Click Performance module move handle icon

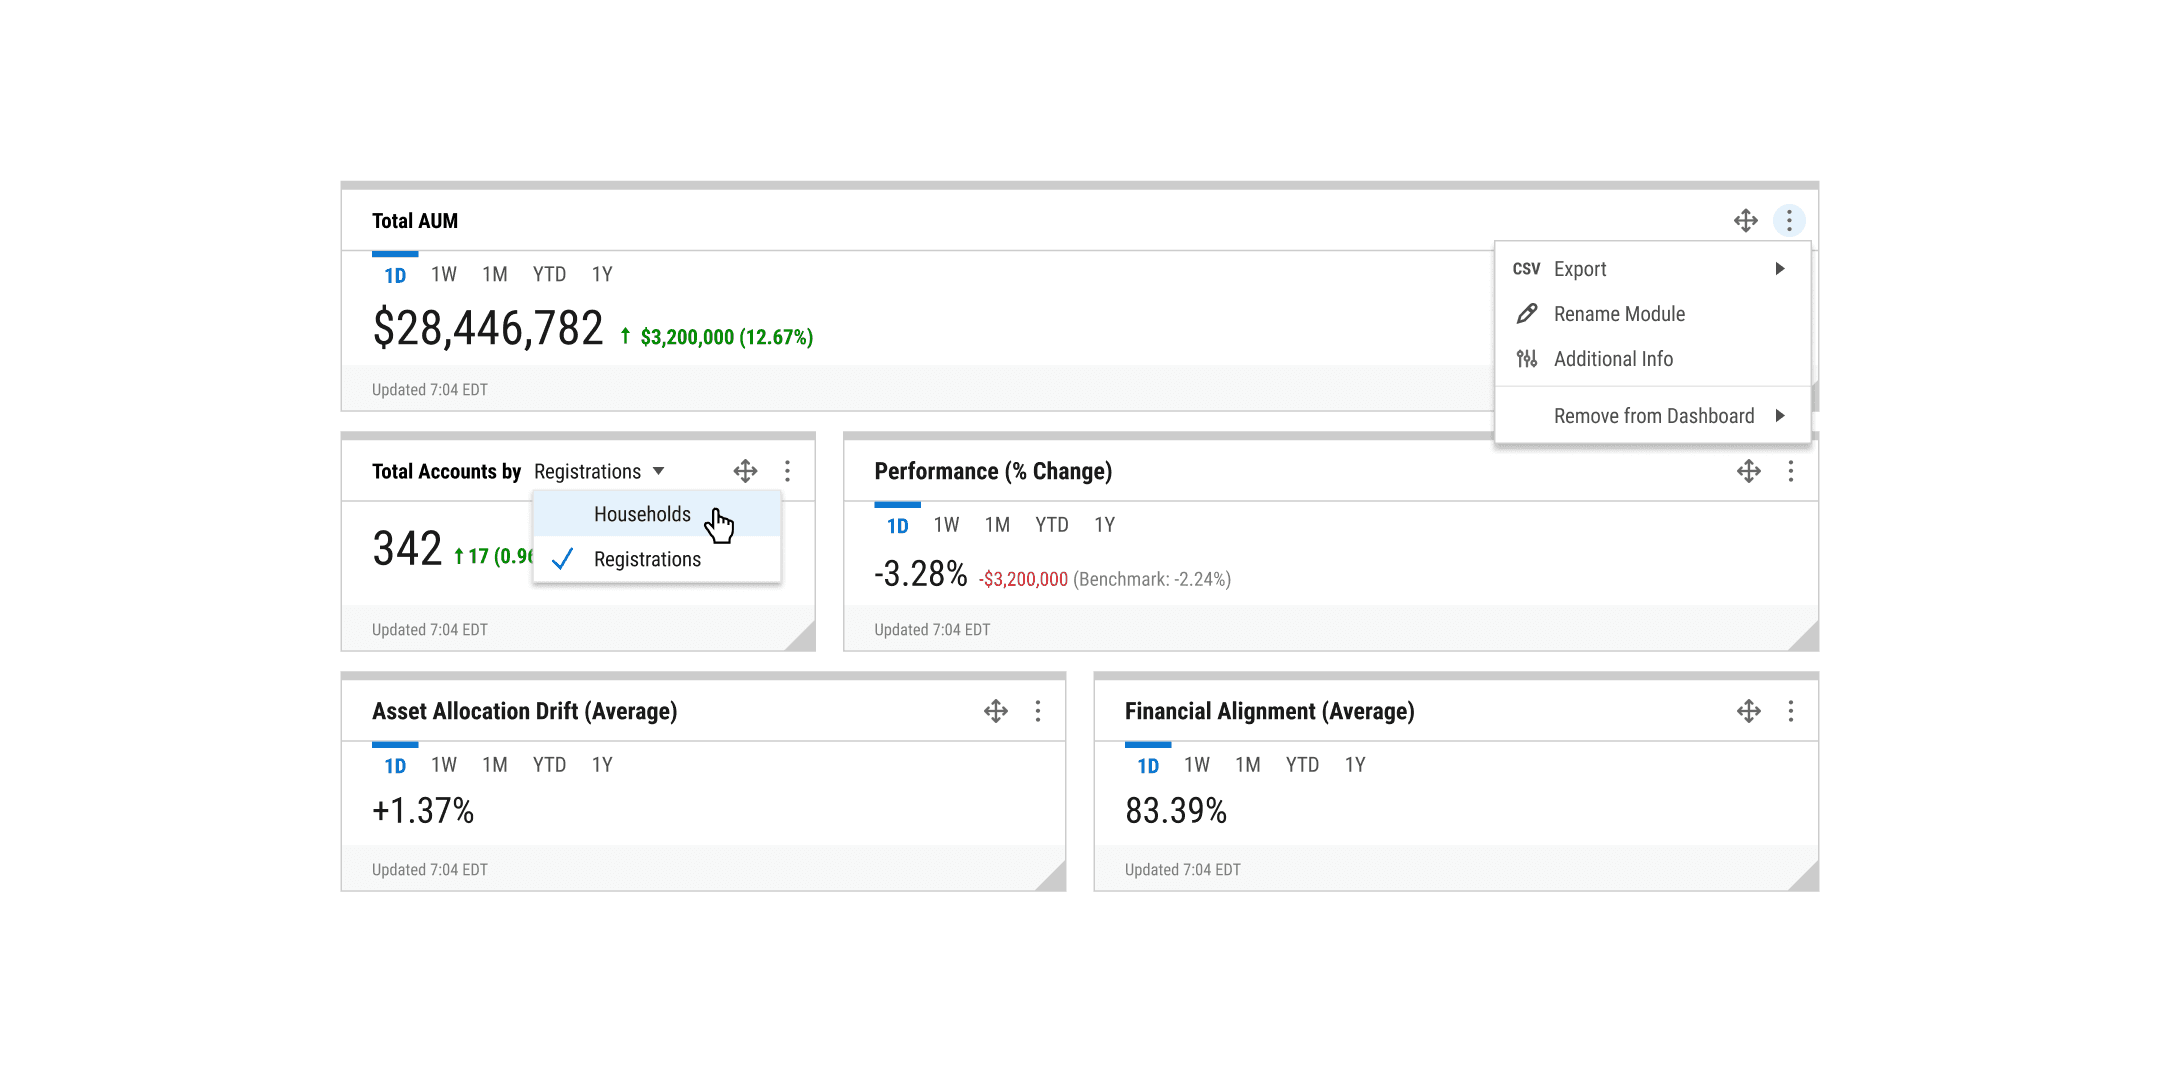pos(1748,471)
